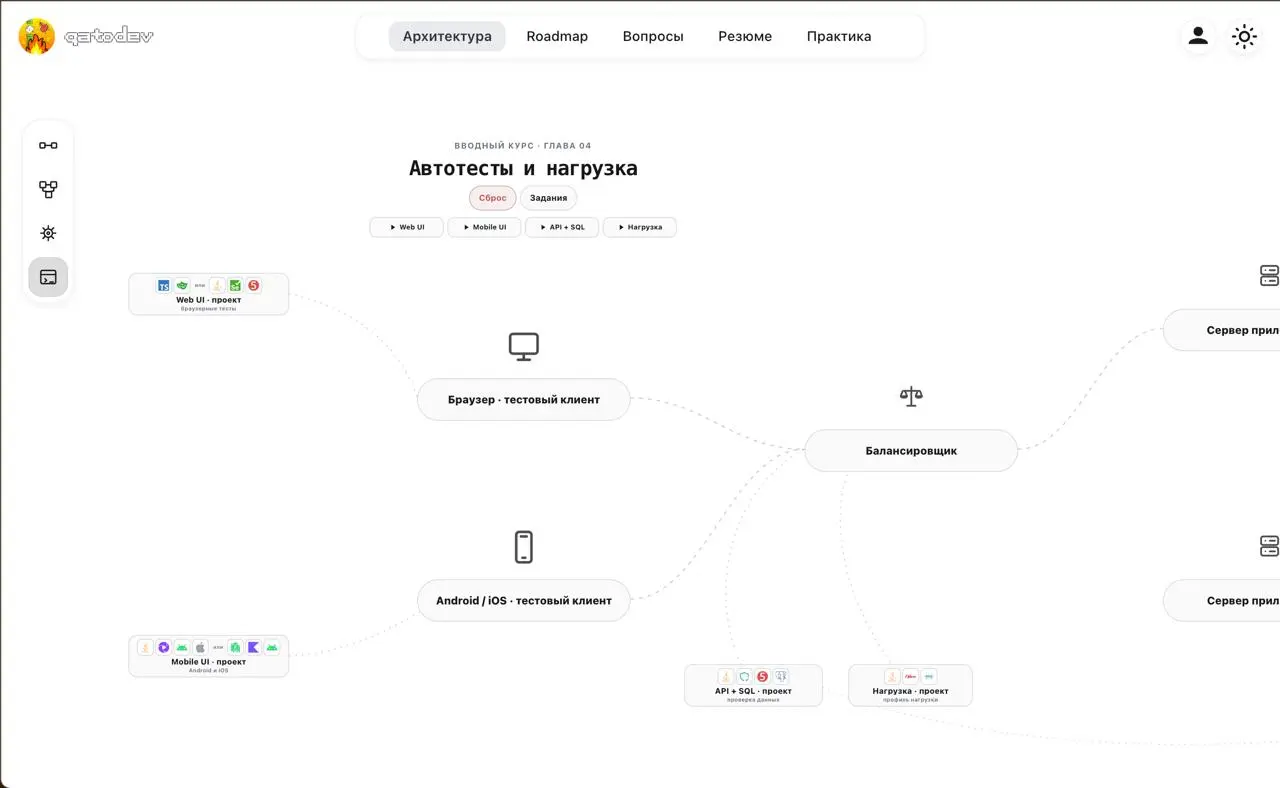Open the API + SQL · проект card title

[754, 691]
